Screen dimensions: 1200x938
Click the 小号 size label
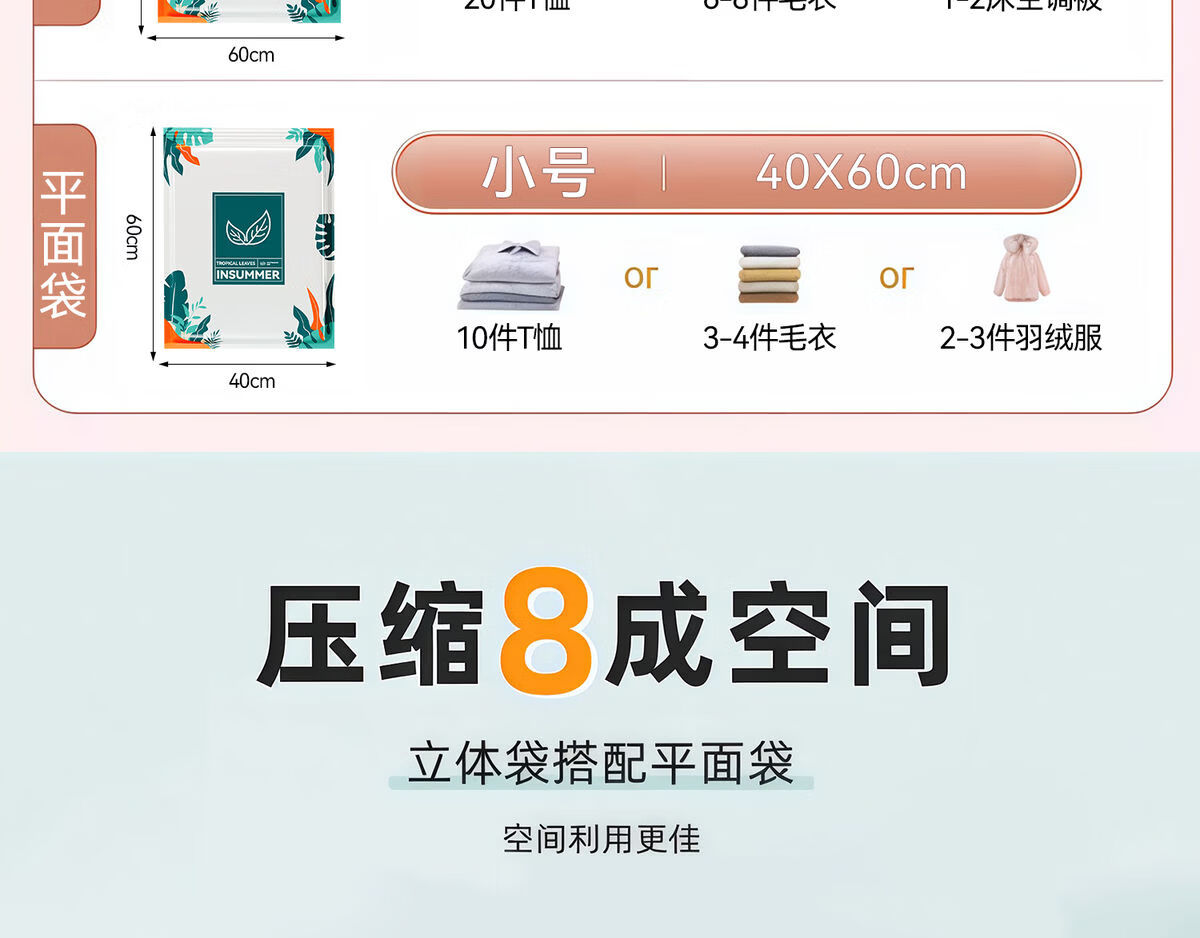(538, 173)
